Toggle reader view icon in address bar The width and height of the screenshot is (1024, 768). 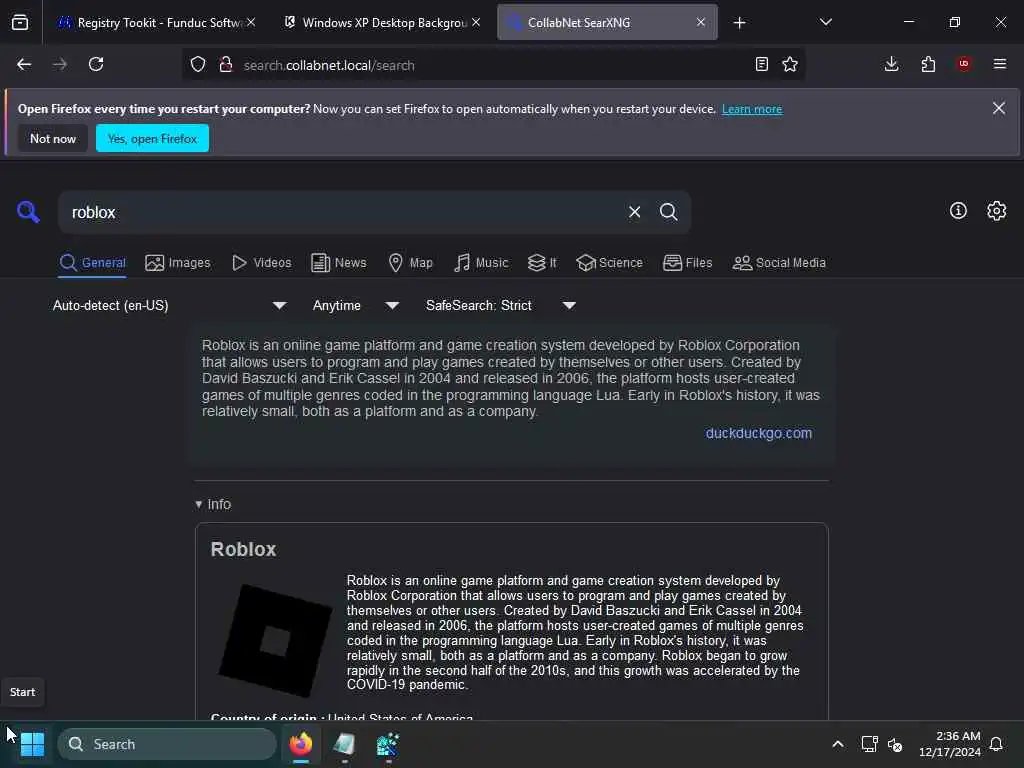(761, 64)
